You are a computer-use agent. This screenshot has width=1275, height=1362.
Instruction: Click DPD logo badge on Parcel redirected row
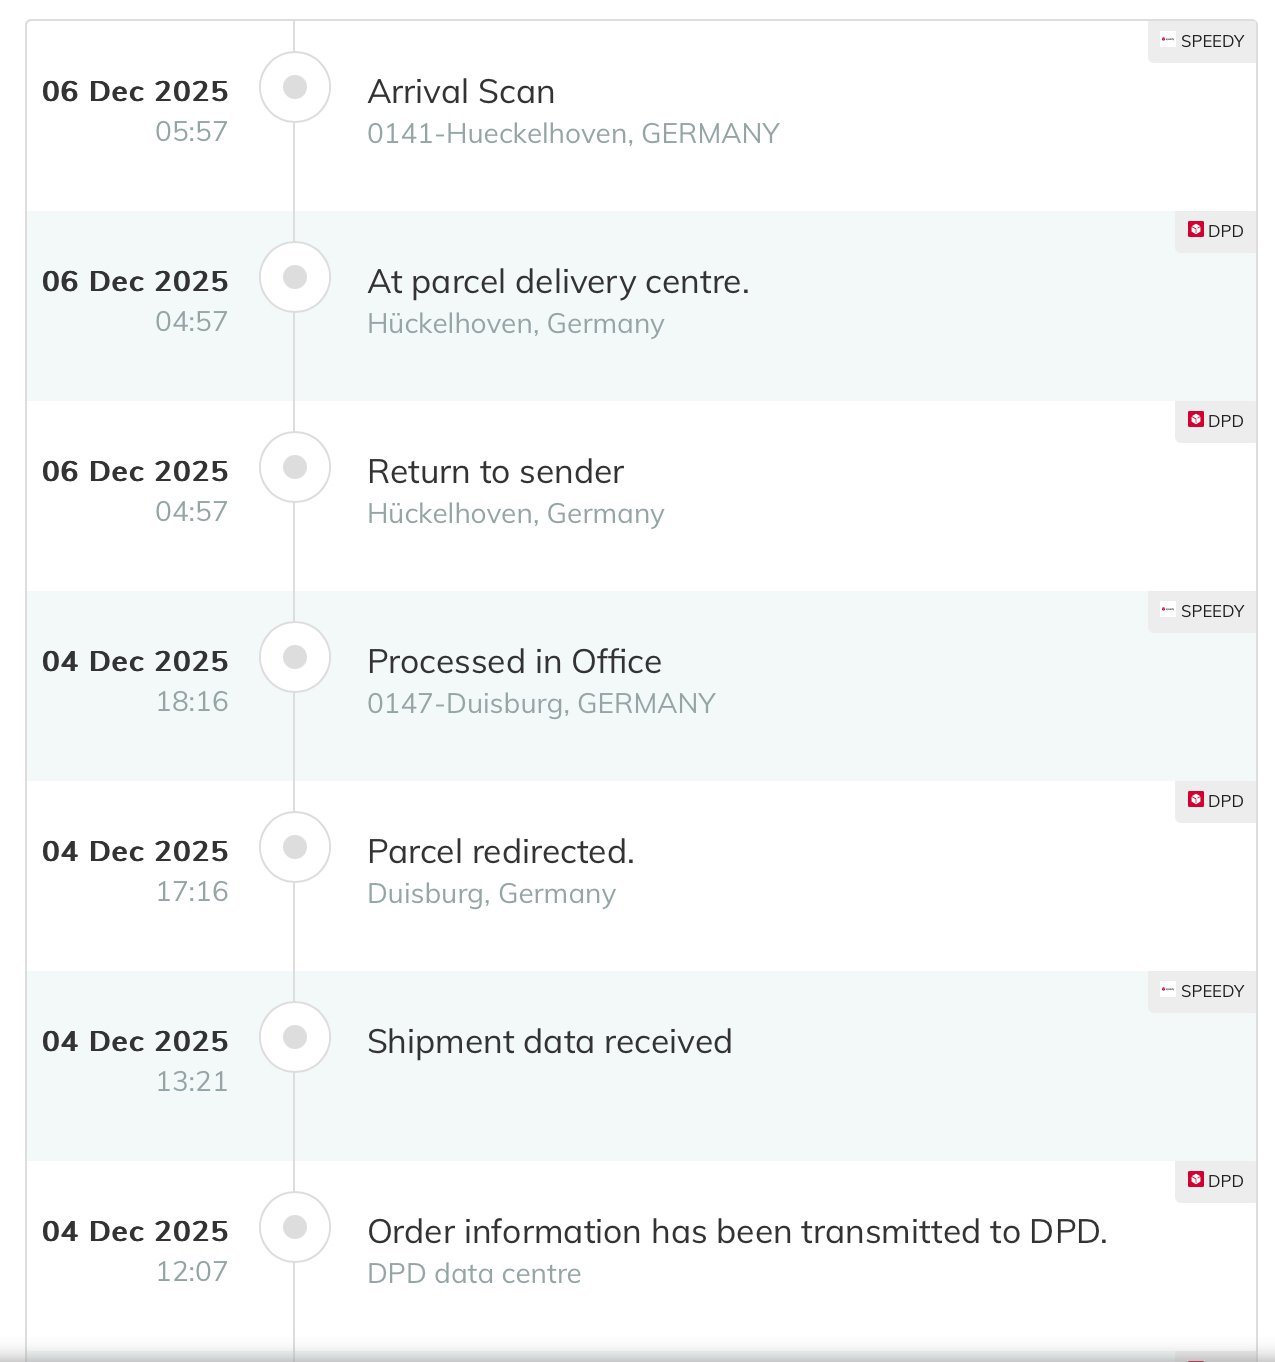point(1215,801)
